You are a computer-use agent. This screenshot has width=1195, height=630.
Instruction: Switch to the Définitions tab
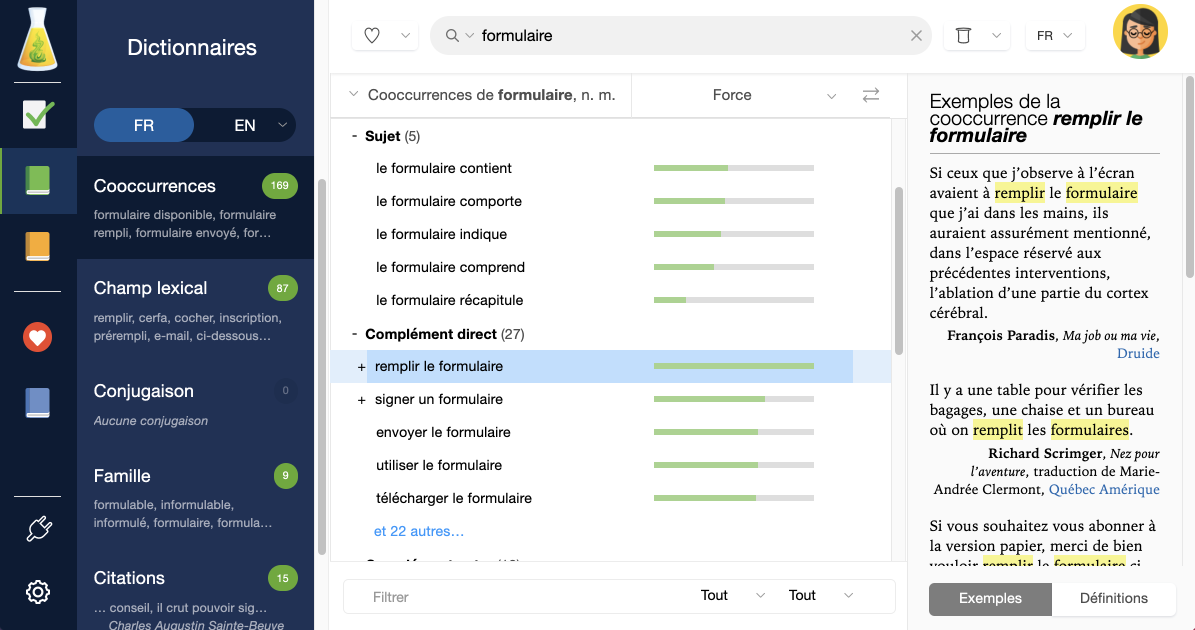click(1113, 598)
